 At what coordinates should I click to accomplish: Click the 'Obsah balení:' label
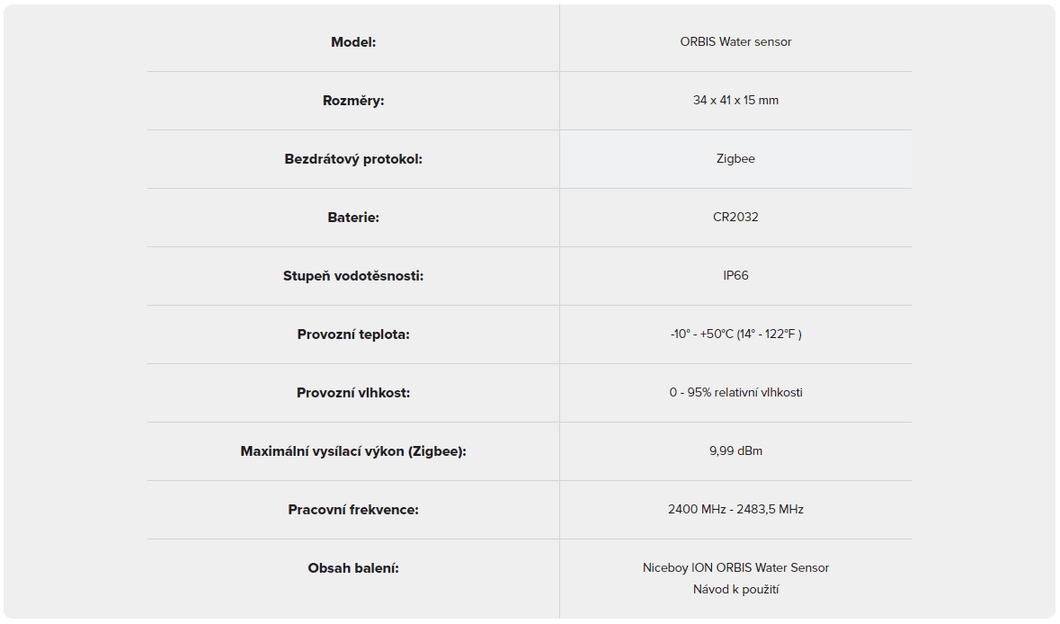click(353, 568)
